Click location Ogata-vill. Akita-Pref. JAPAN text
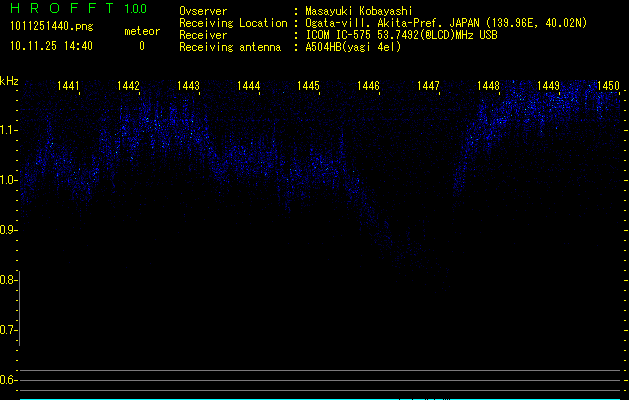629x400 pixels. (x=392, y=23)
